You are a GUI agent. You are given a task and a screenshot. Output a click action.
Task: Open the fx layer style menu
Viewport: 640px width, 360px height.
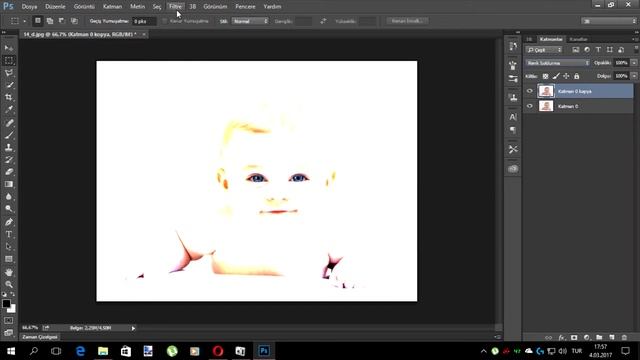point(562,338)
